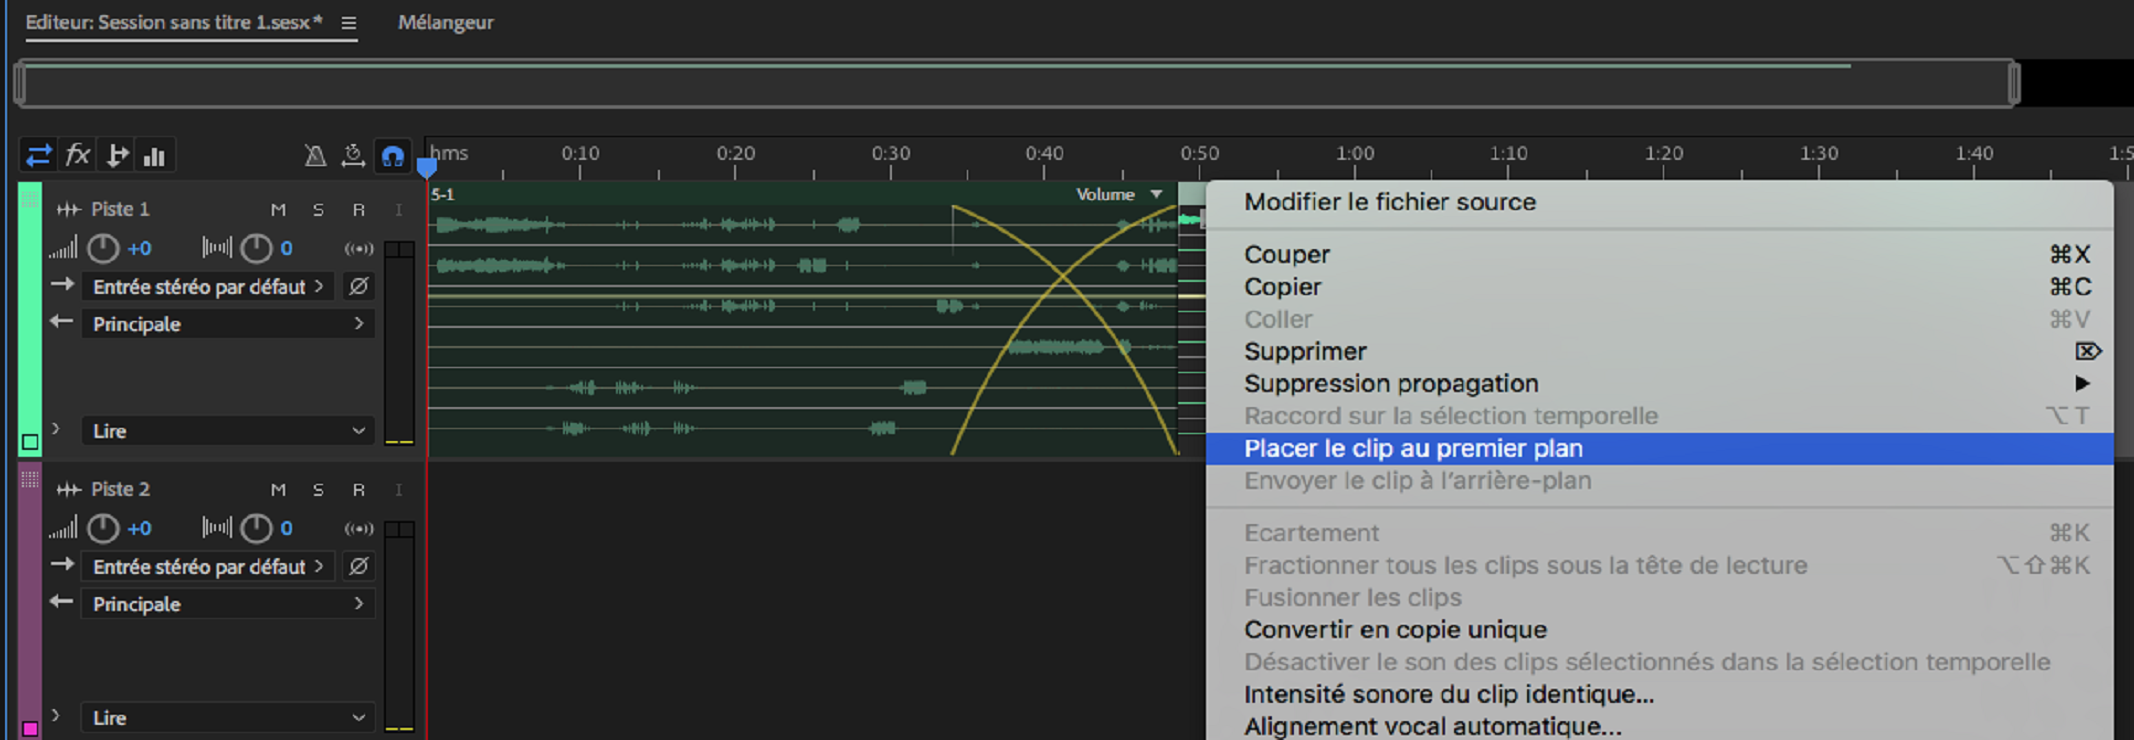Toggle phase invert on Piste 1 input

[x=358, y=286]
